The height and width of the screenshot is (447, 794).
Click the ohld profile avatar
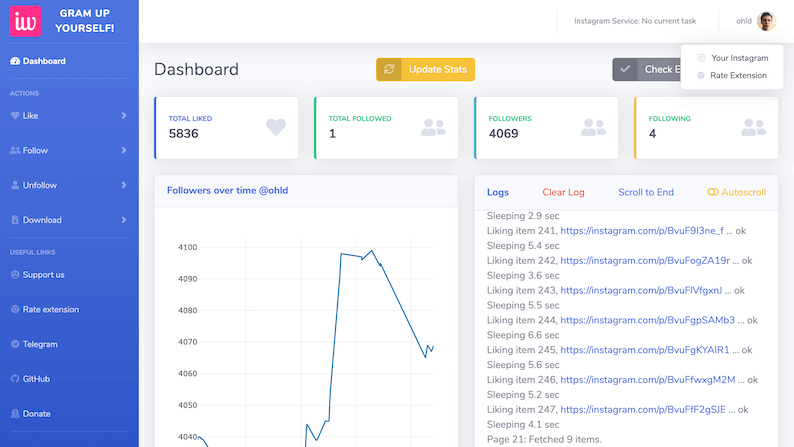point(766,21)
